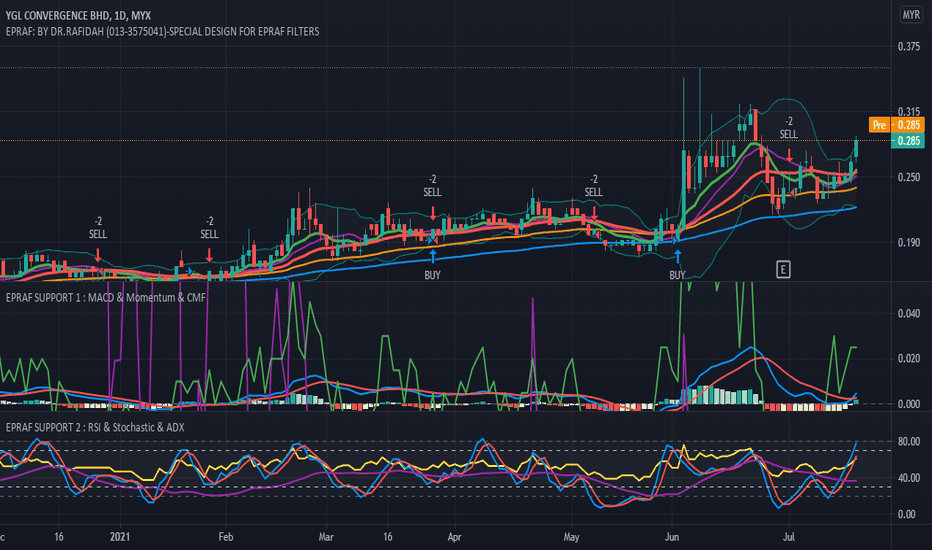Click the SELL arrow in mid December
Screen dimensions: 932x550
coord(98,256)
